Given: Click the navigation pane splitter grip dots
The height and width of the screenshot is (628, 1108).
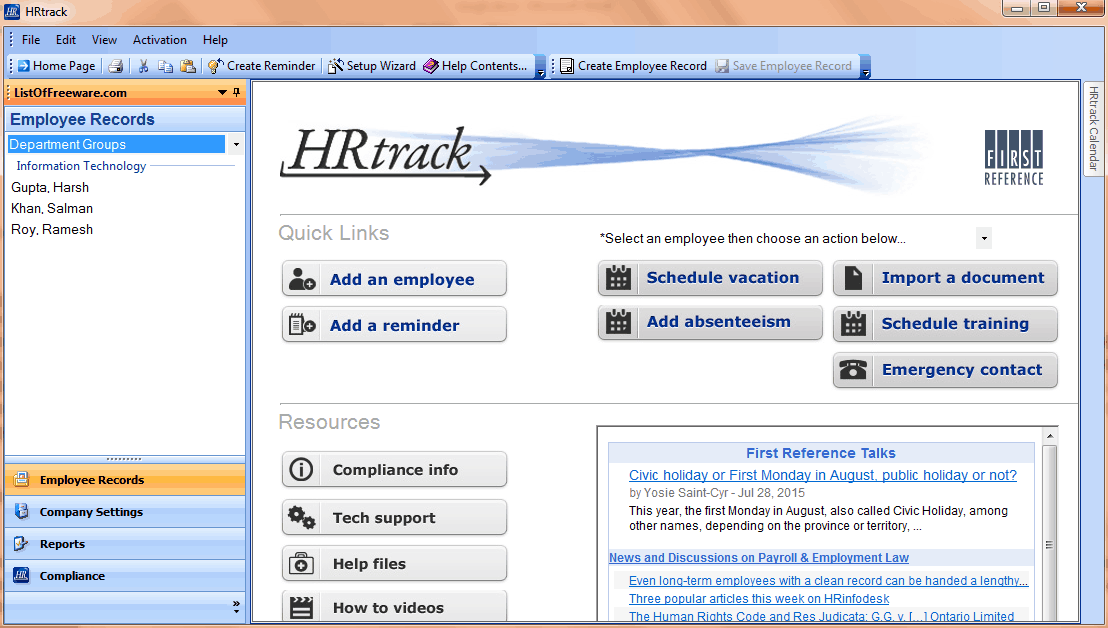Looking at the screenshot, I should tap(124, 459).
